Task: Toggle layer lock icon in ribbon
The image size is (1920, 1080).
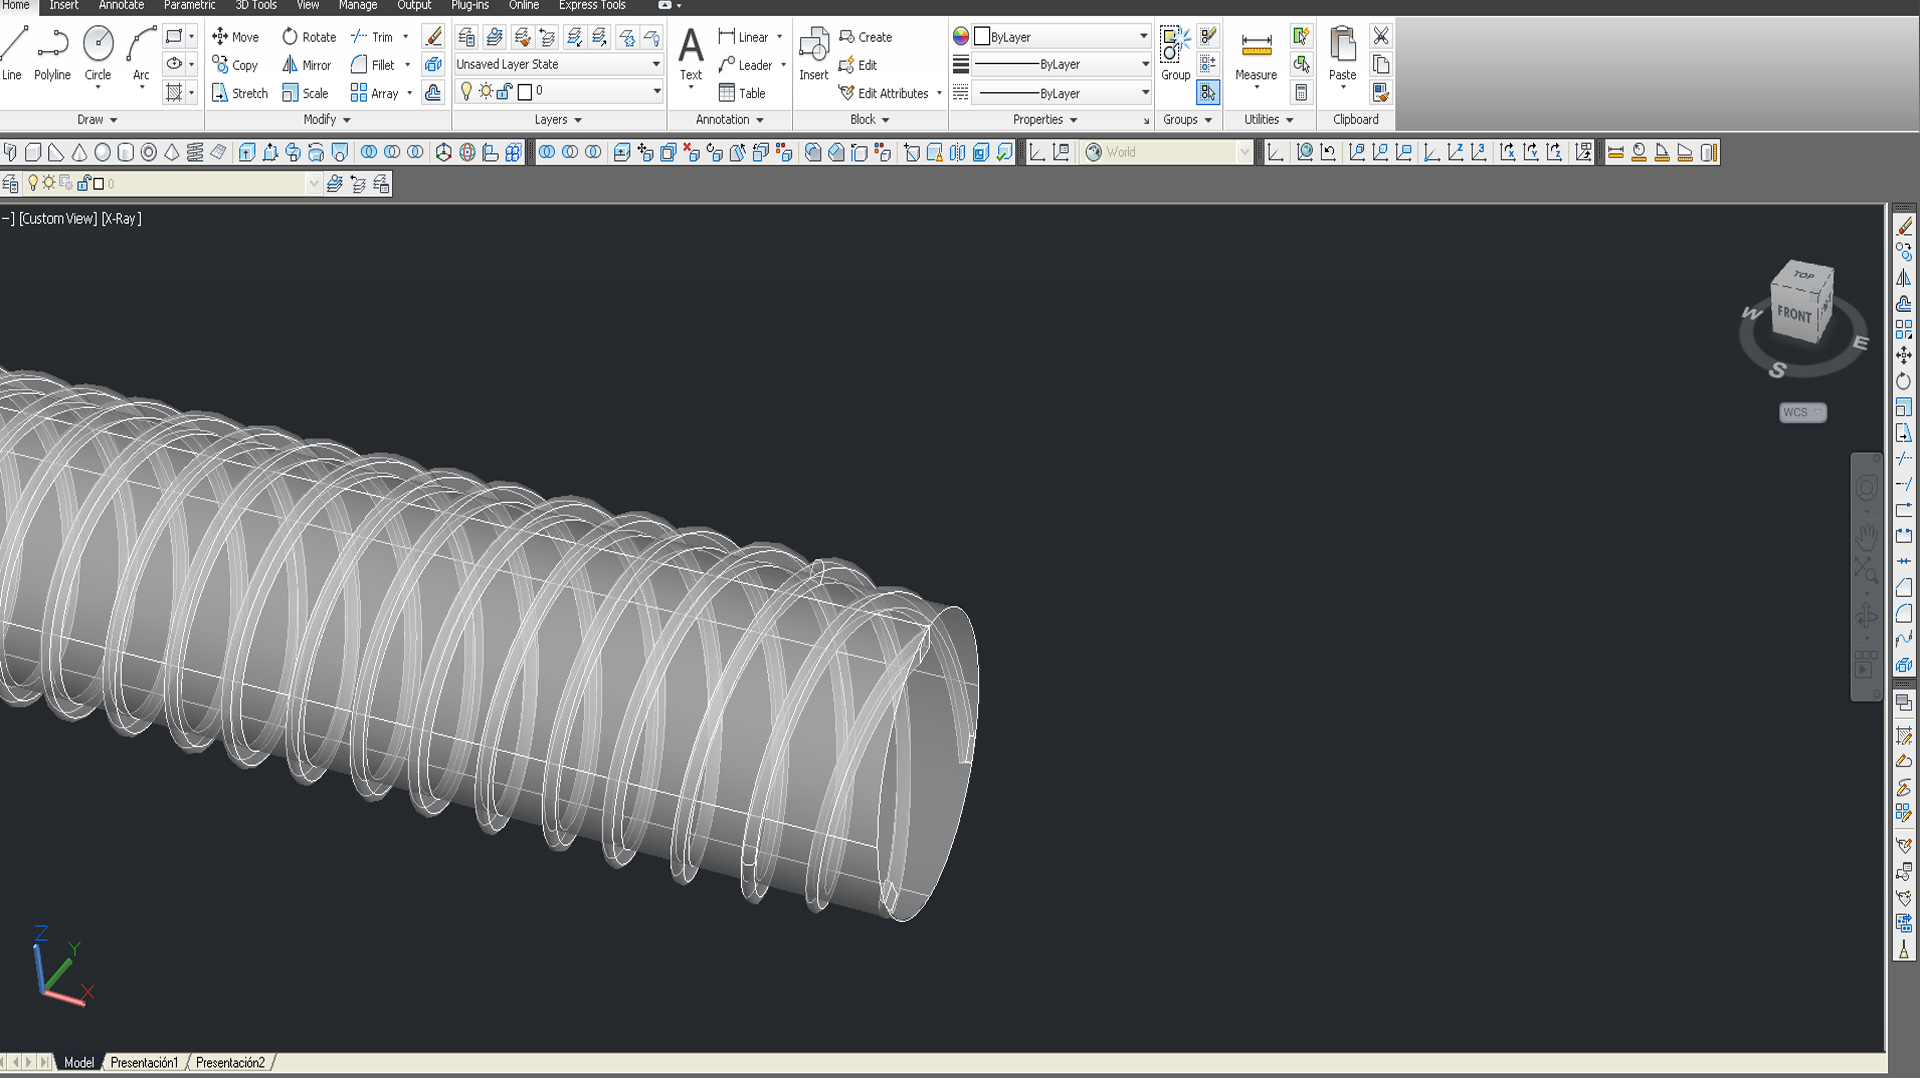Action: (x=504, y=91)
